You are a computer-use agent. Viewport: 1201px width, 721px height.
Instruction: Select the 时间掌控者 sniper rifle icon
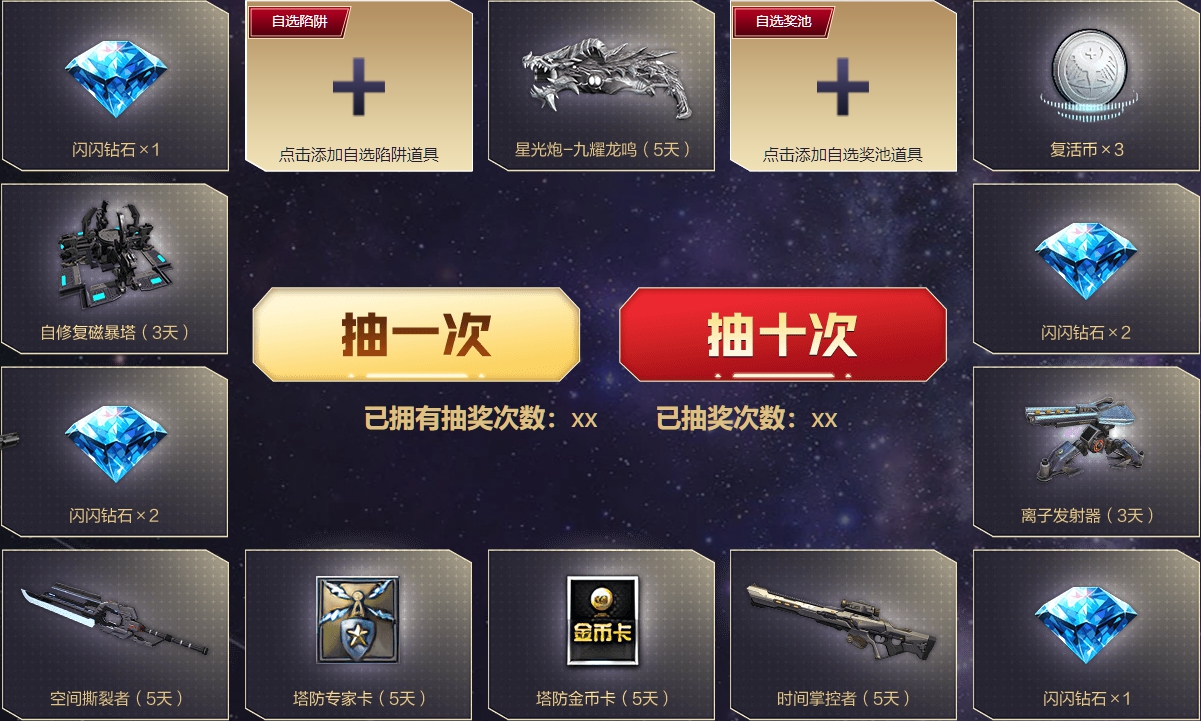pos(844,622)
